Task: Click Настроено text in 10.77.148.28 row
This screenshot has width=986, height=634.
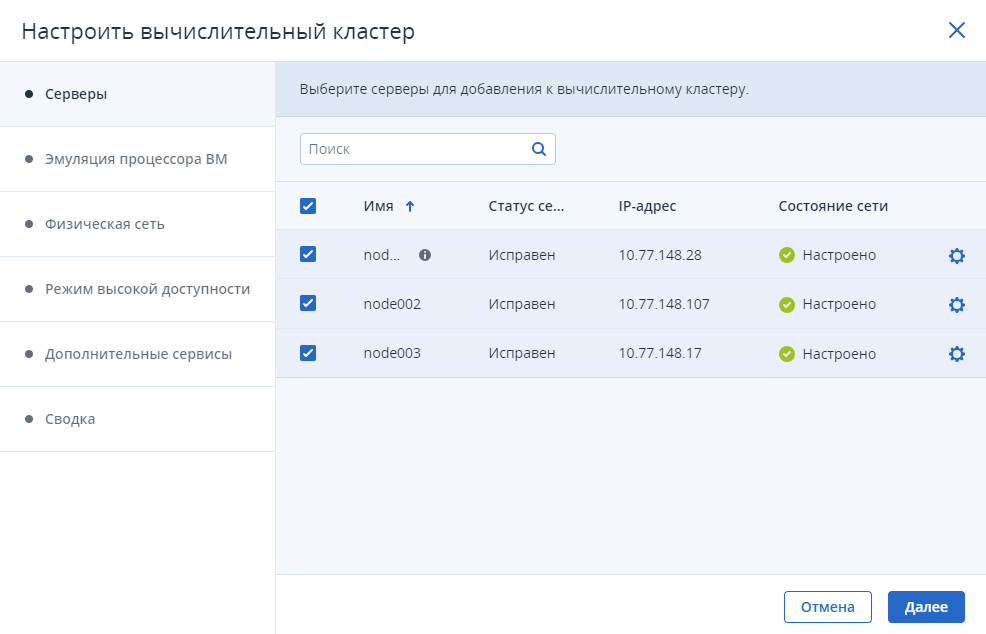Action: 839,255
